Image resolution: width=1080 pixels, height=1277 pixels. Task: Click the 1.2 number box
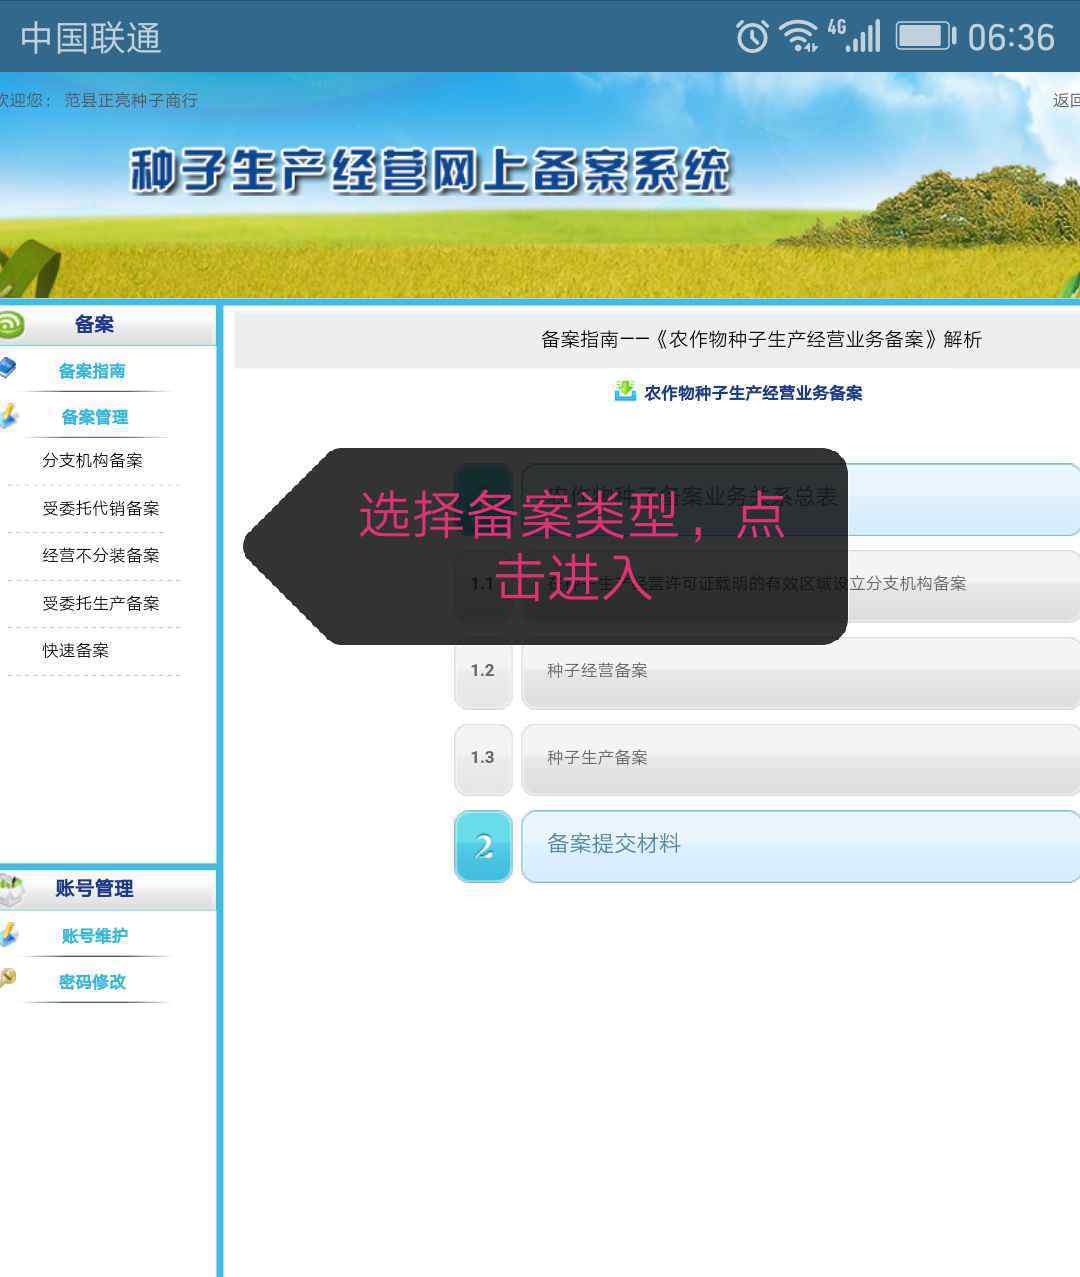tap(483, 673)
